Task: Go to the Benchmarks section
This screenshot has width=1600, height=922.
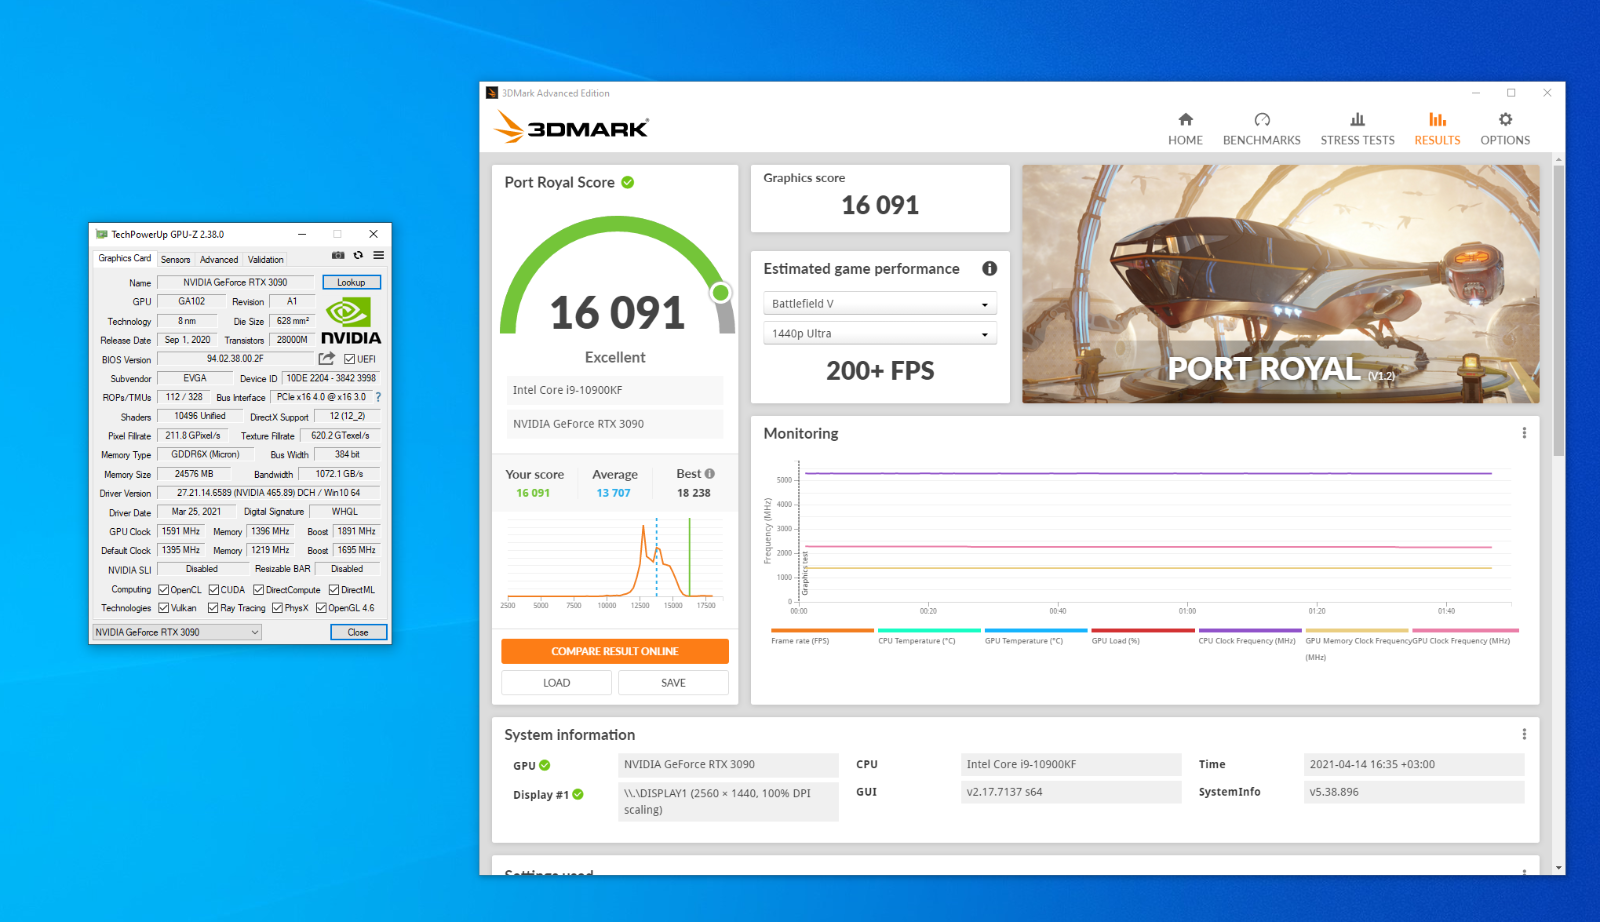Action: pyautogui.click(x=1261, y=129)
